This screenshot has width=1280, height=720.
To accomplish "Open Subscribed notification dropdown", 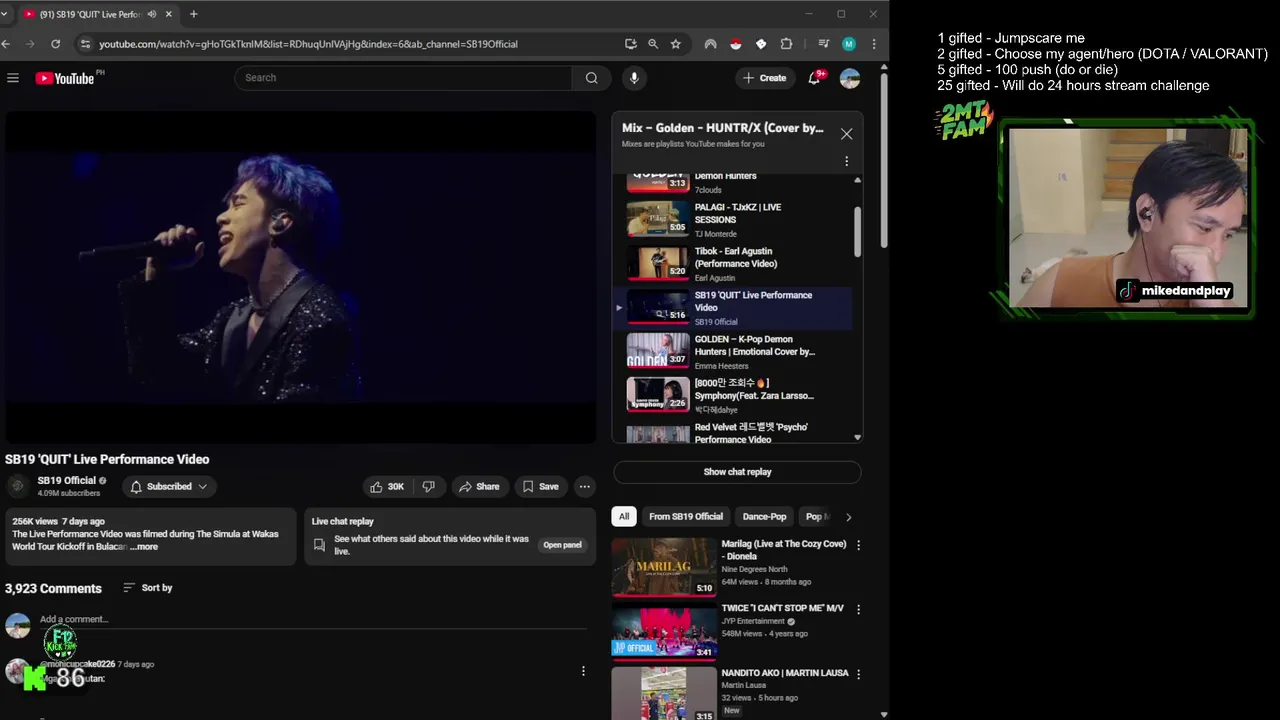I will pos(169,487).
